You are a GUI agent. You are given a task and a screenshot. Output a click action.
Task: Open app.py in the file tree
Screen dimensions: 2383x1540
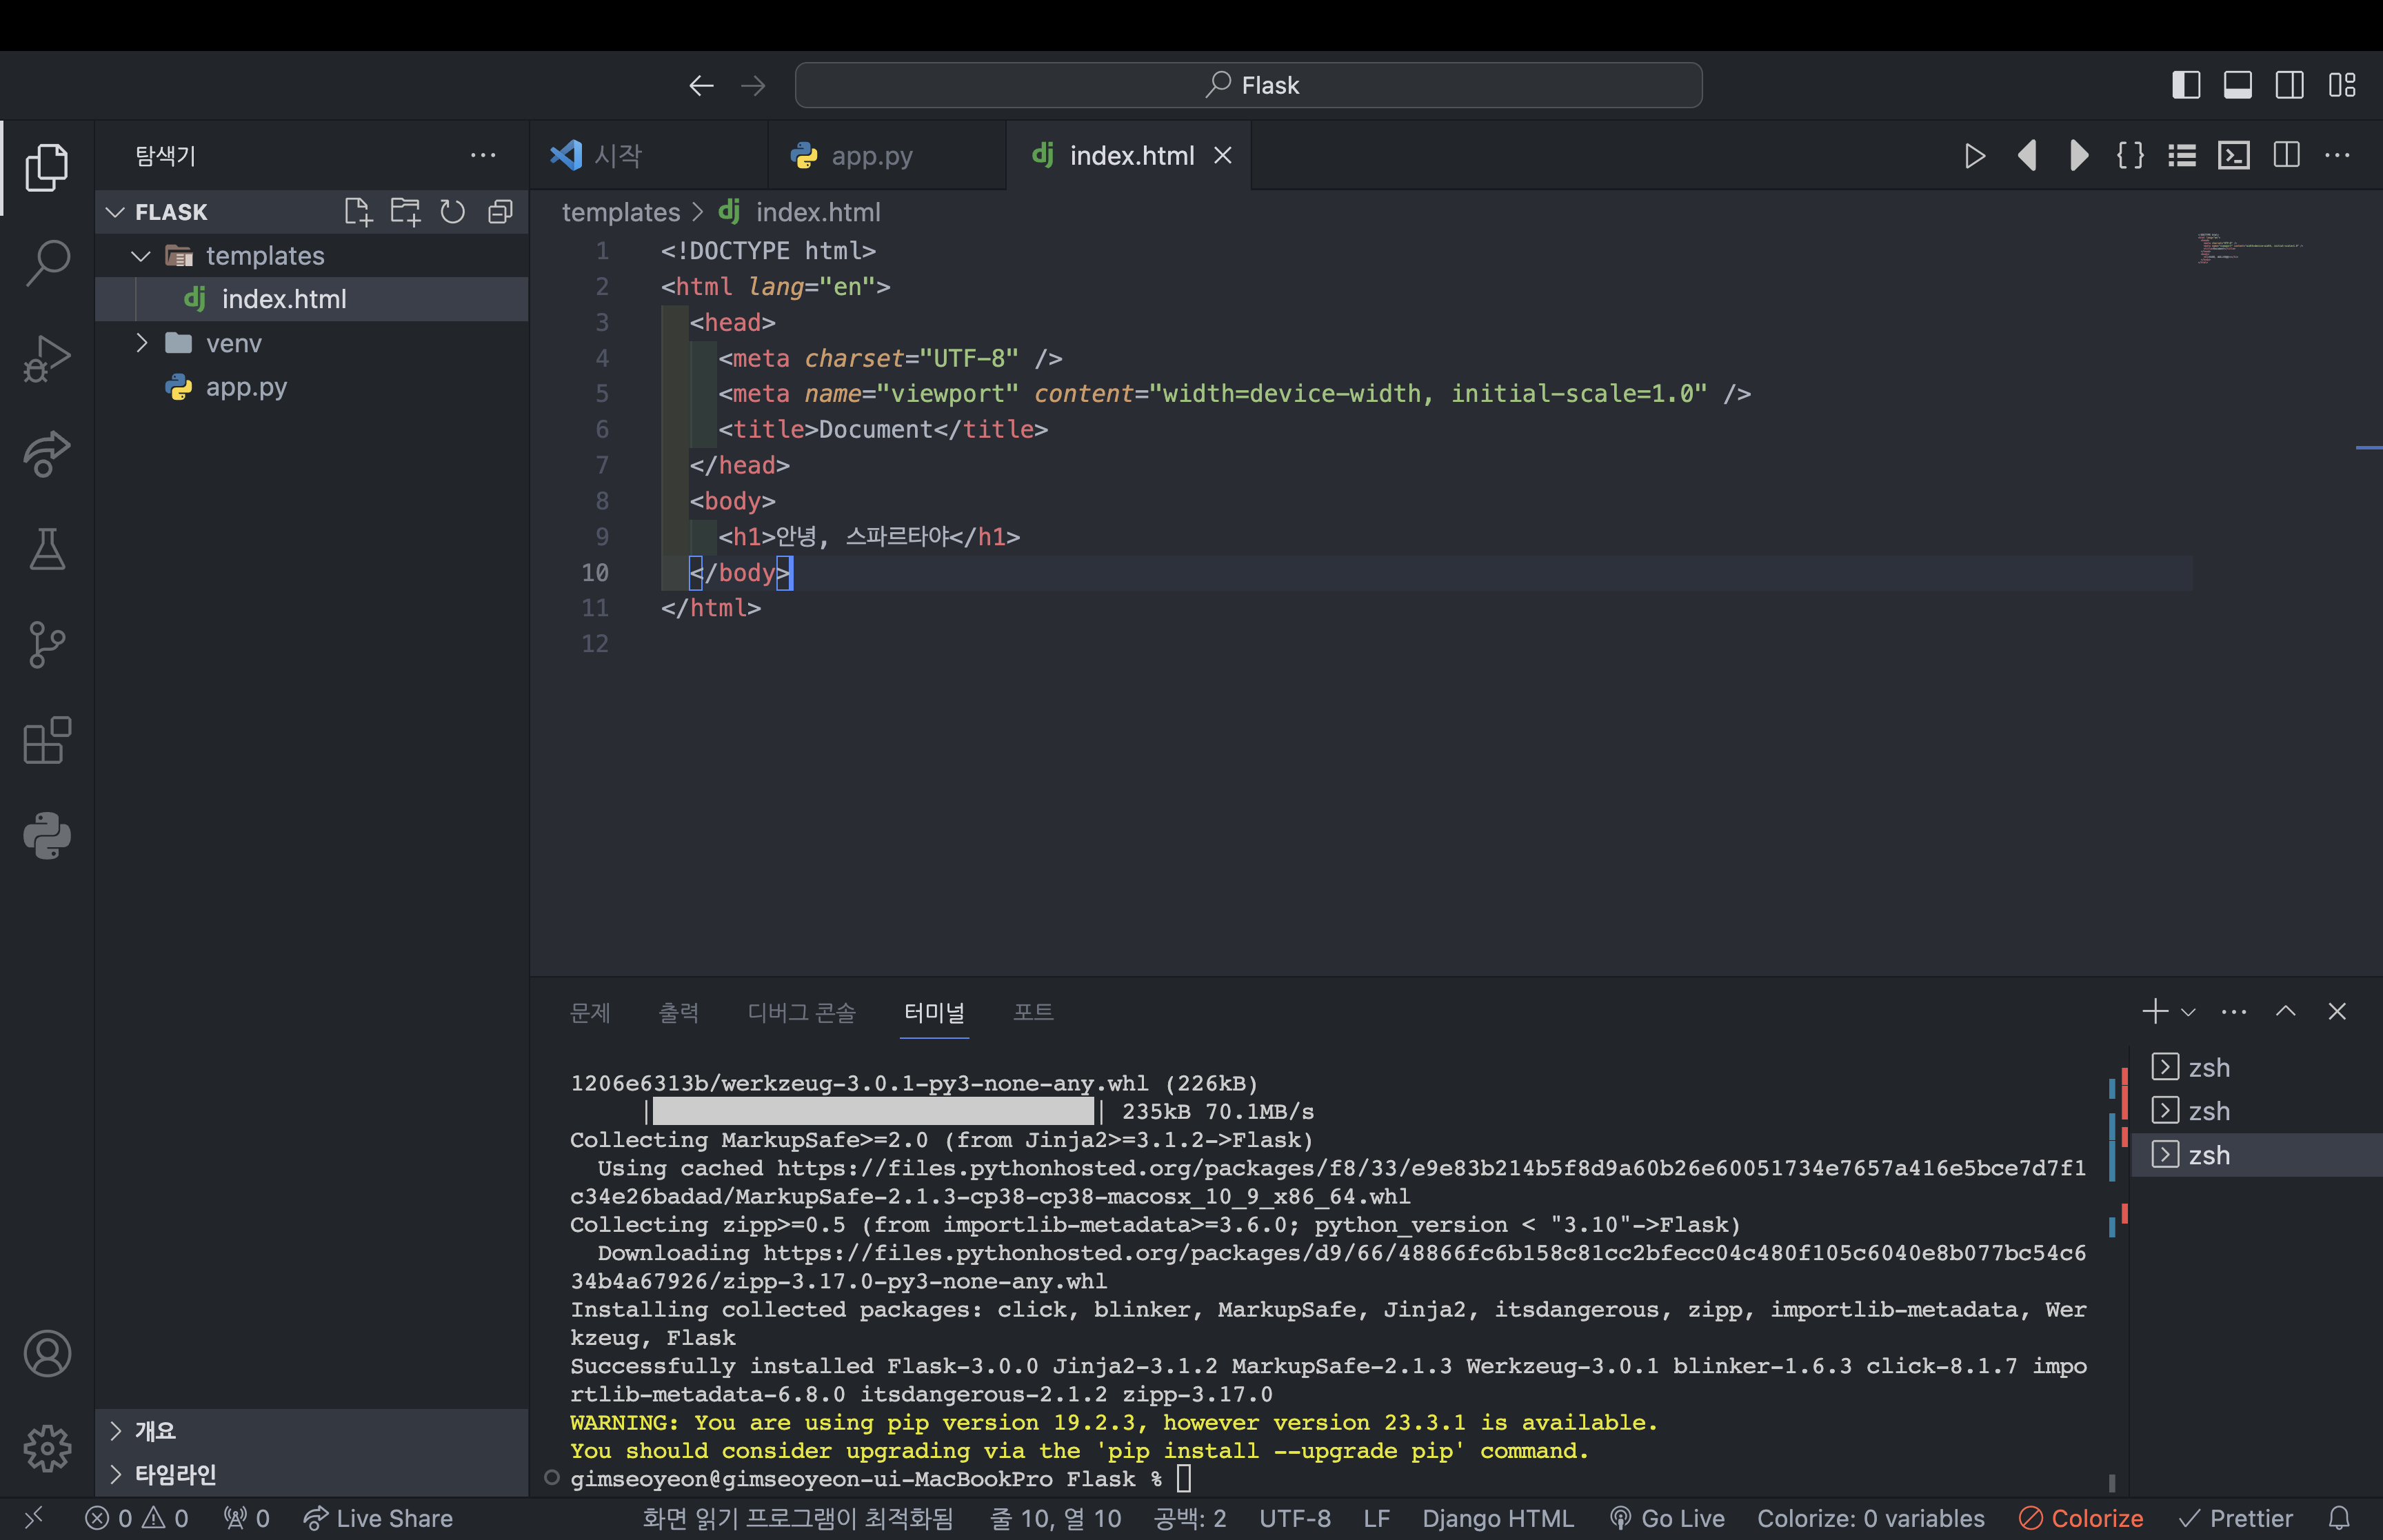[312, 387]
